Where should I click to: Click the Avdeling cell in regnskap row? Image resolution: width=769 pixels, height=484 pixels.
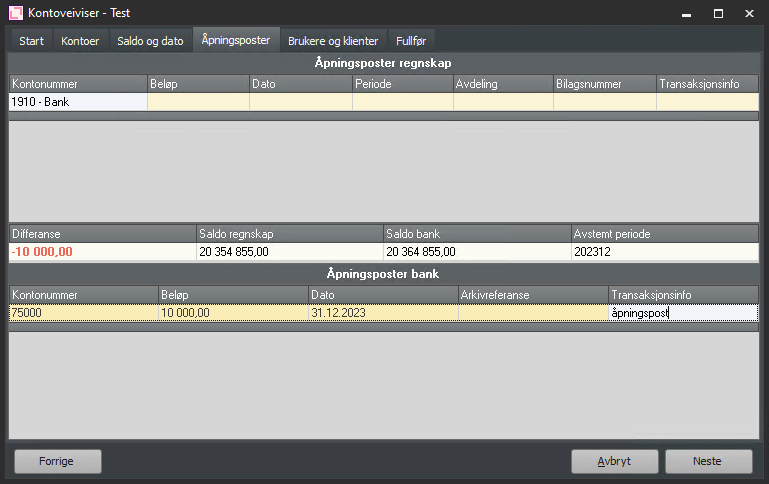pyautogui.click(x=502, y=102)
